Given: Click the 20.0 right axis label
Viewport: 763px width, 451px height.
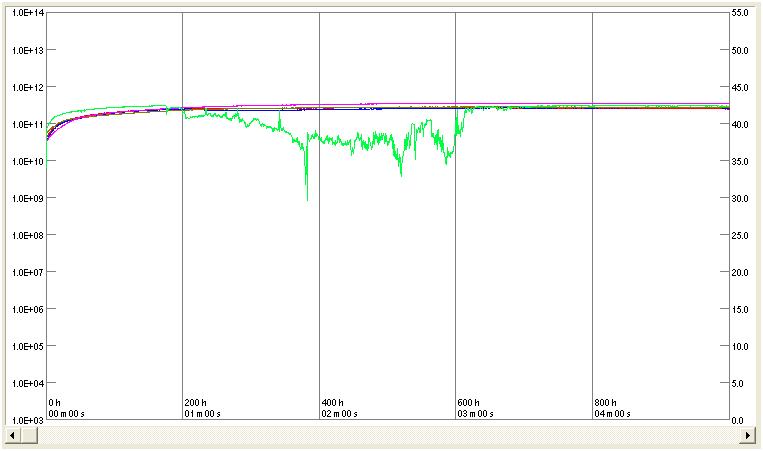Looking at the screenshot, I should tap(740, 272).
